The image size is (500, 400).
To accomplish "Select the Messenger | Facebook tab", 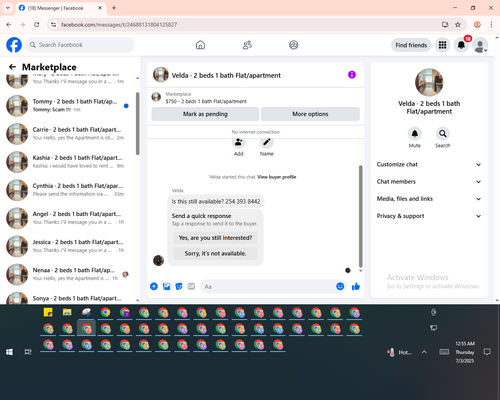I will click(60, 8).
